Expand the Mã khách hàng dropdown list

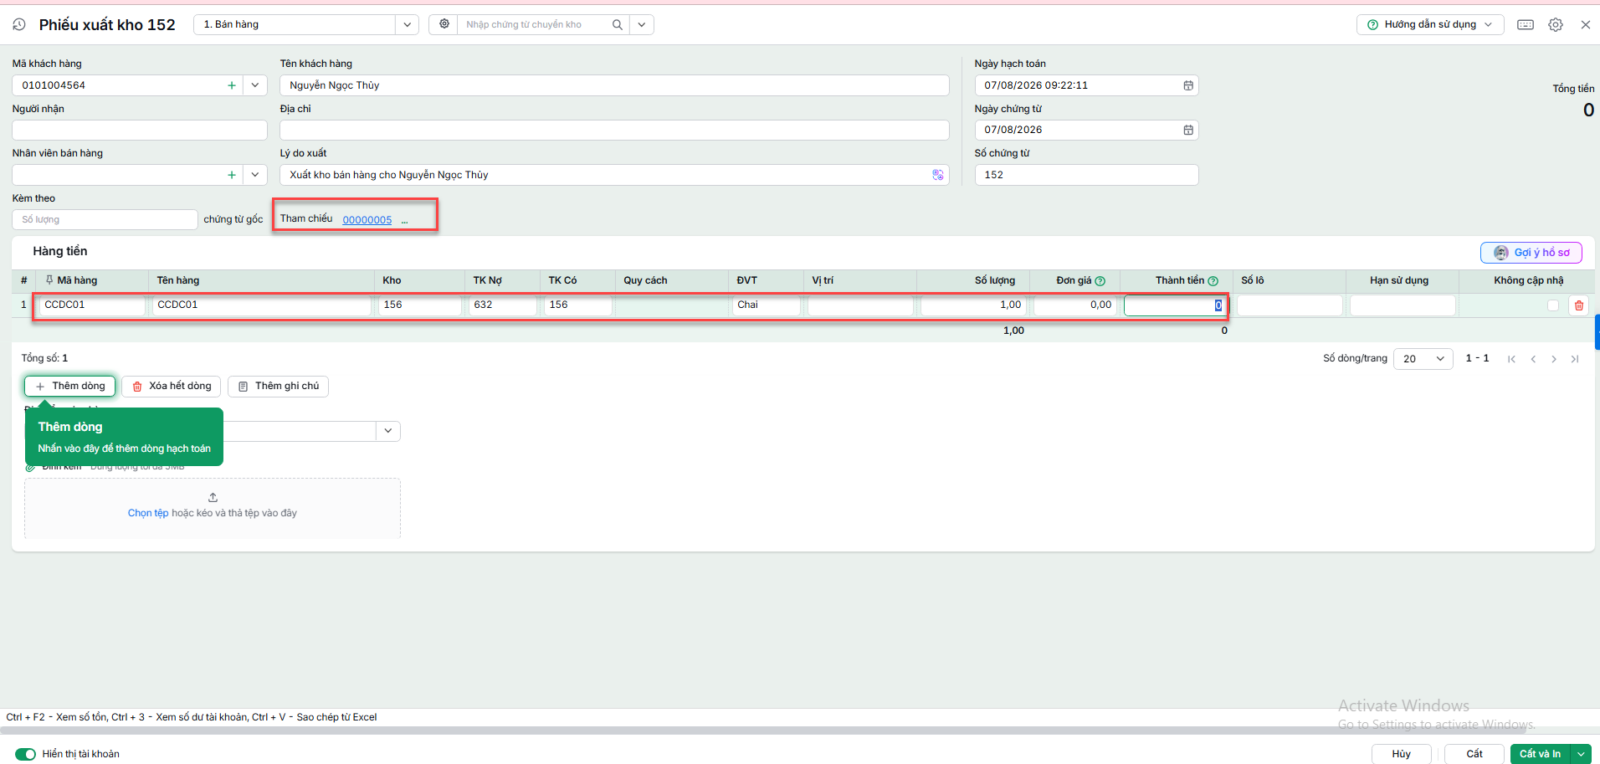tap(256, 86)
